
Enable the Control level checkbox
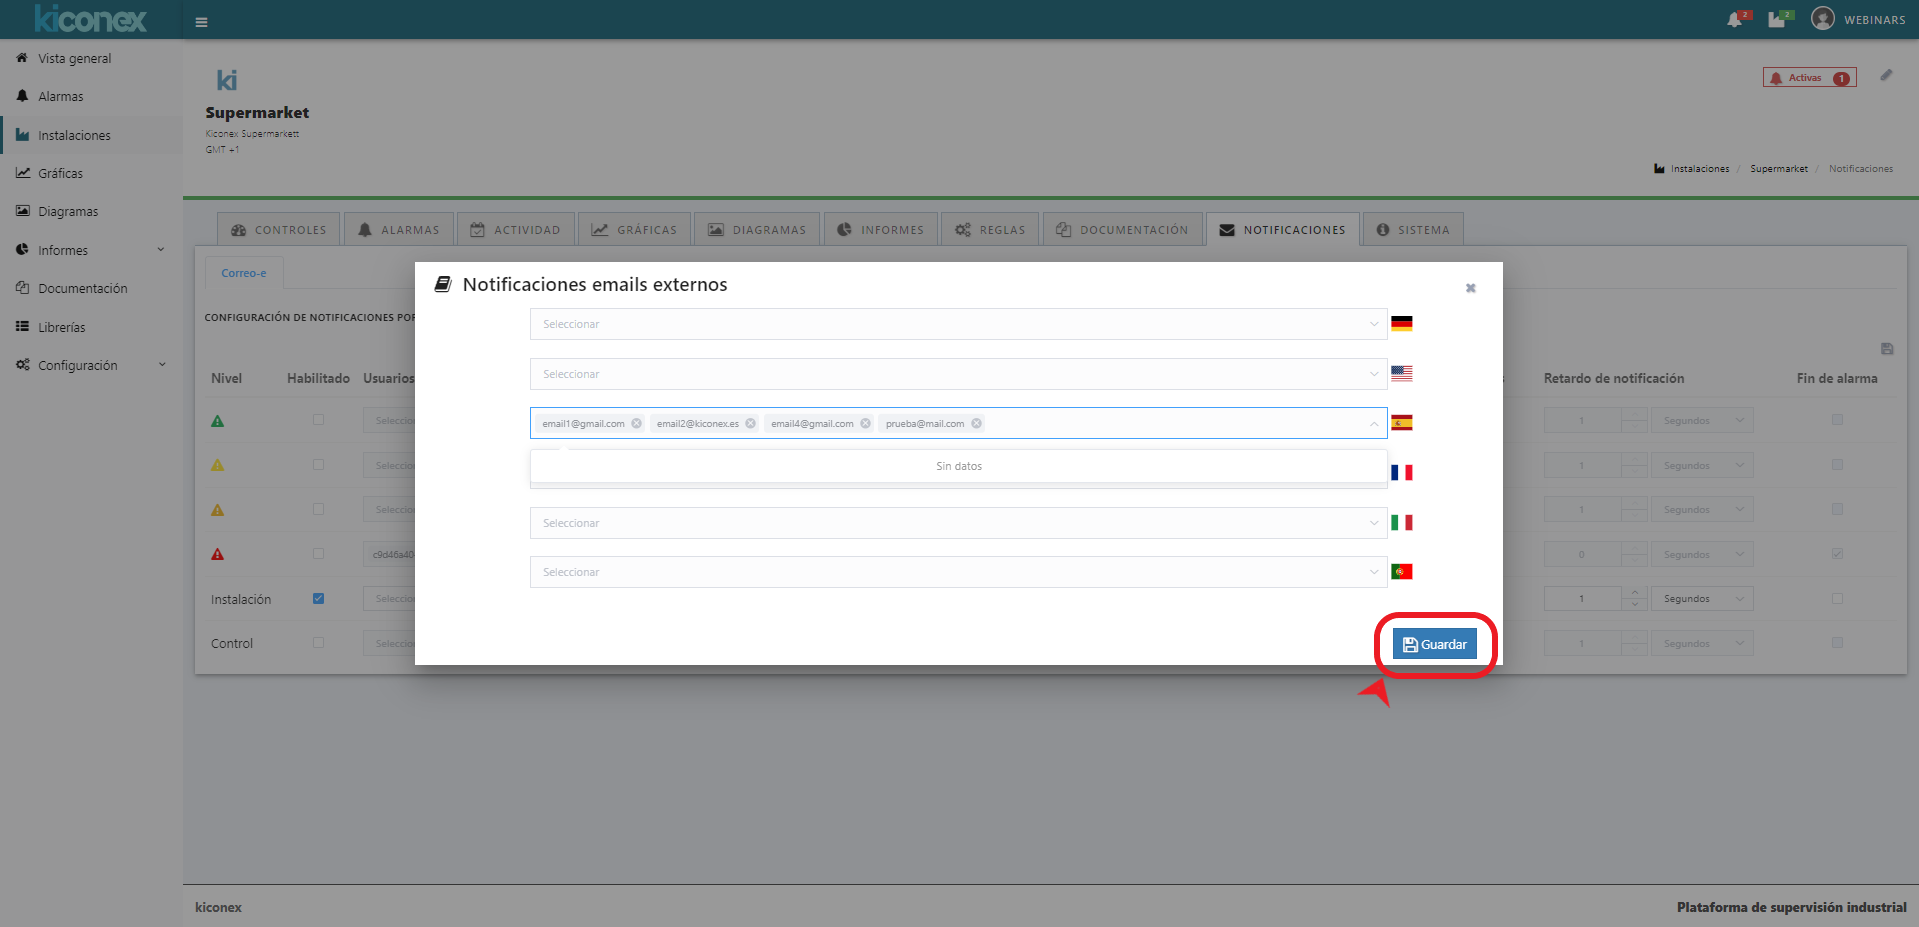(x=318, y=643)
